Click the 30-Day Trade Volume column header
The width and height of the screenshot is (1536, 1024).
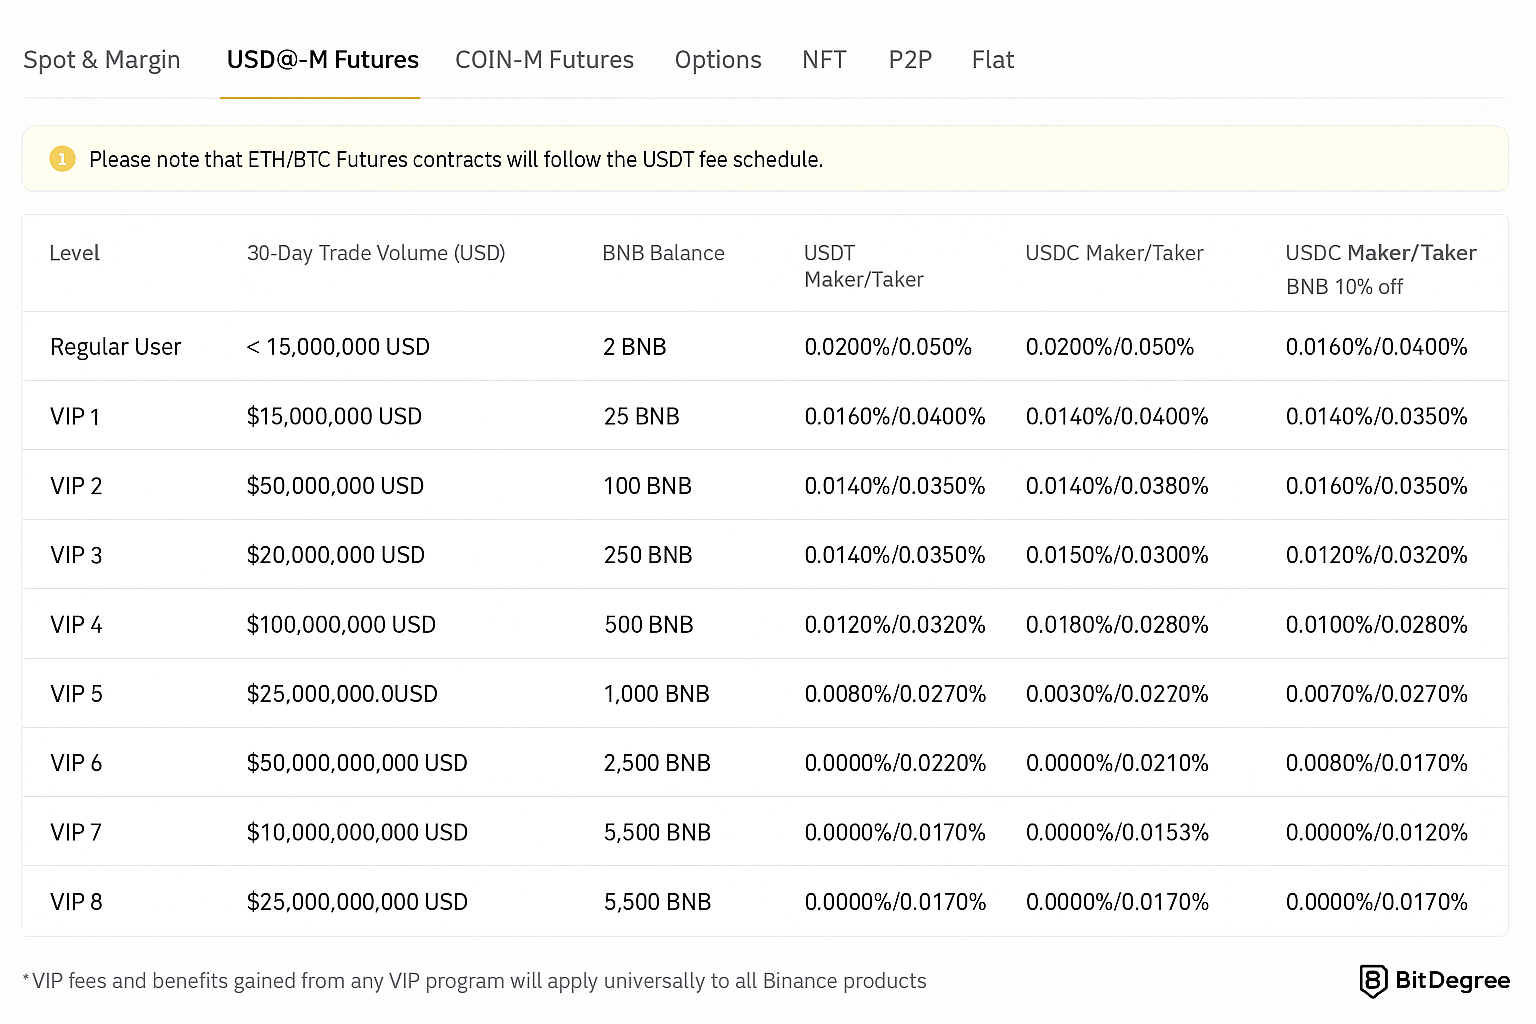[376, 253]
